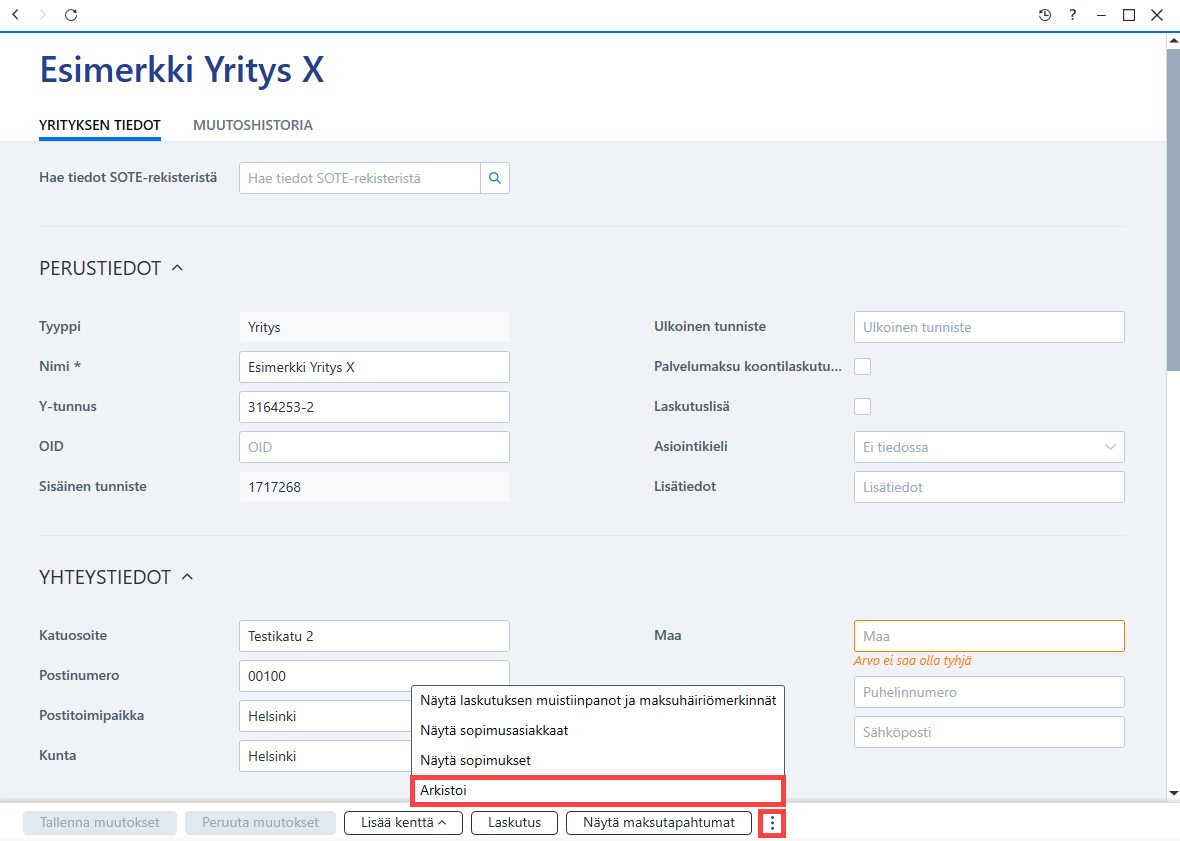Click into the Maa input field

pyautogui.click(x=989, y=636)
